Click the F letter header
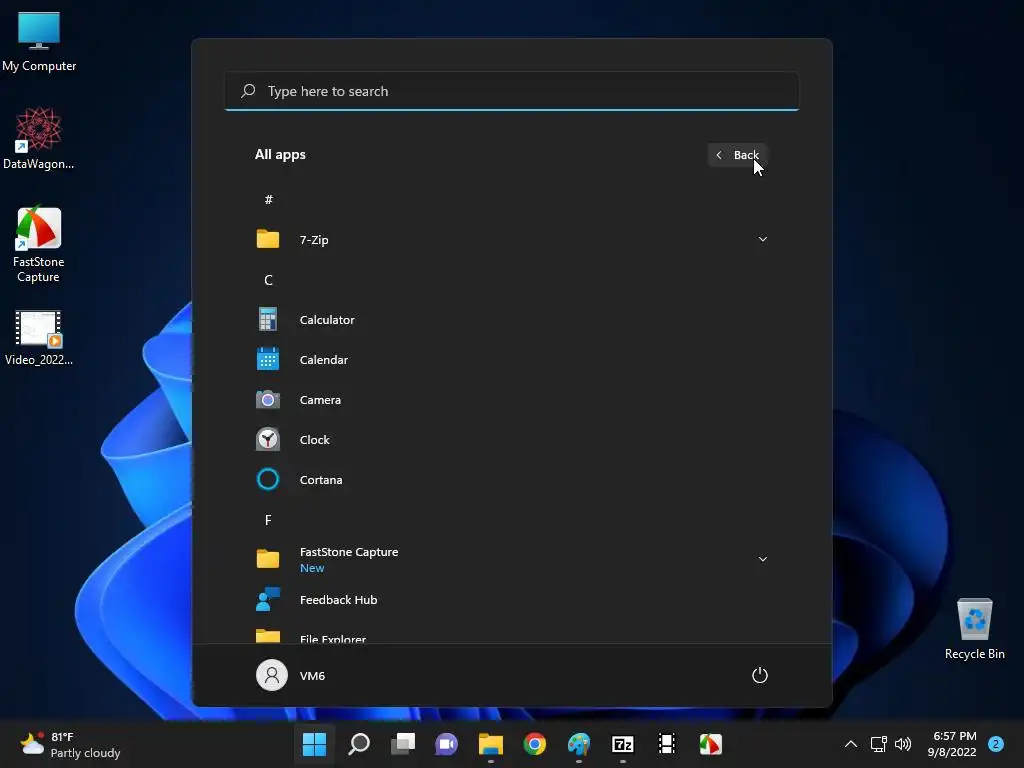Viewport: 1024px width, 768px height. (x=268, y=520)
